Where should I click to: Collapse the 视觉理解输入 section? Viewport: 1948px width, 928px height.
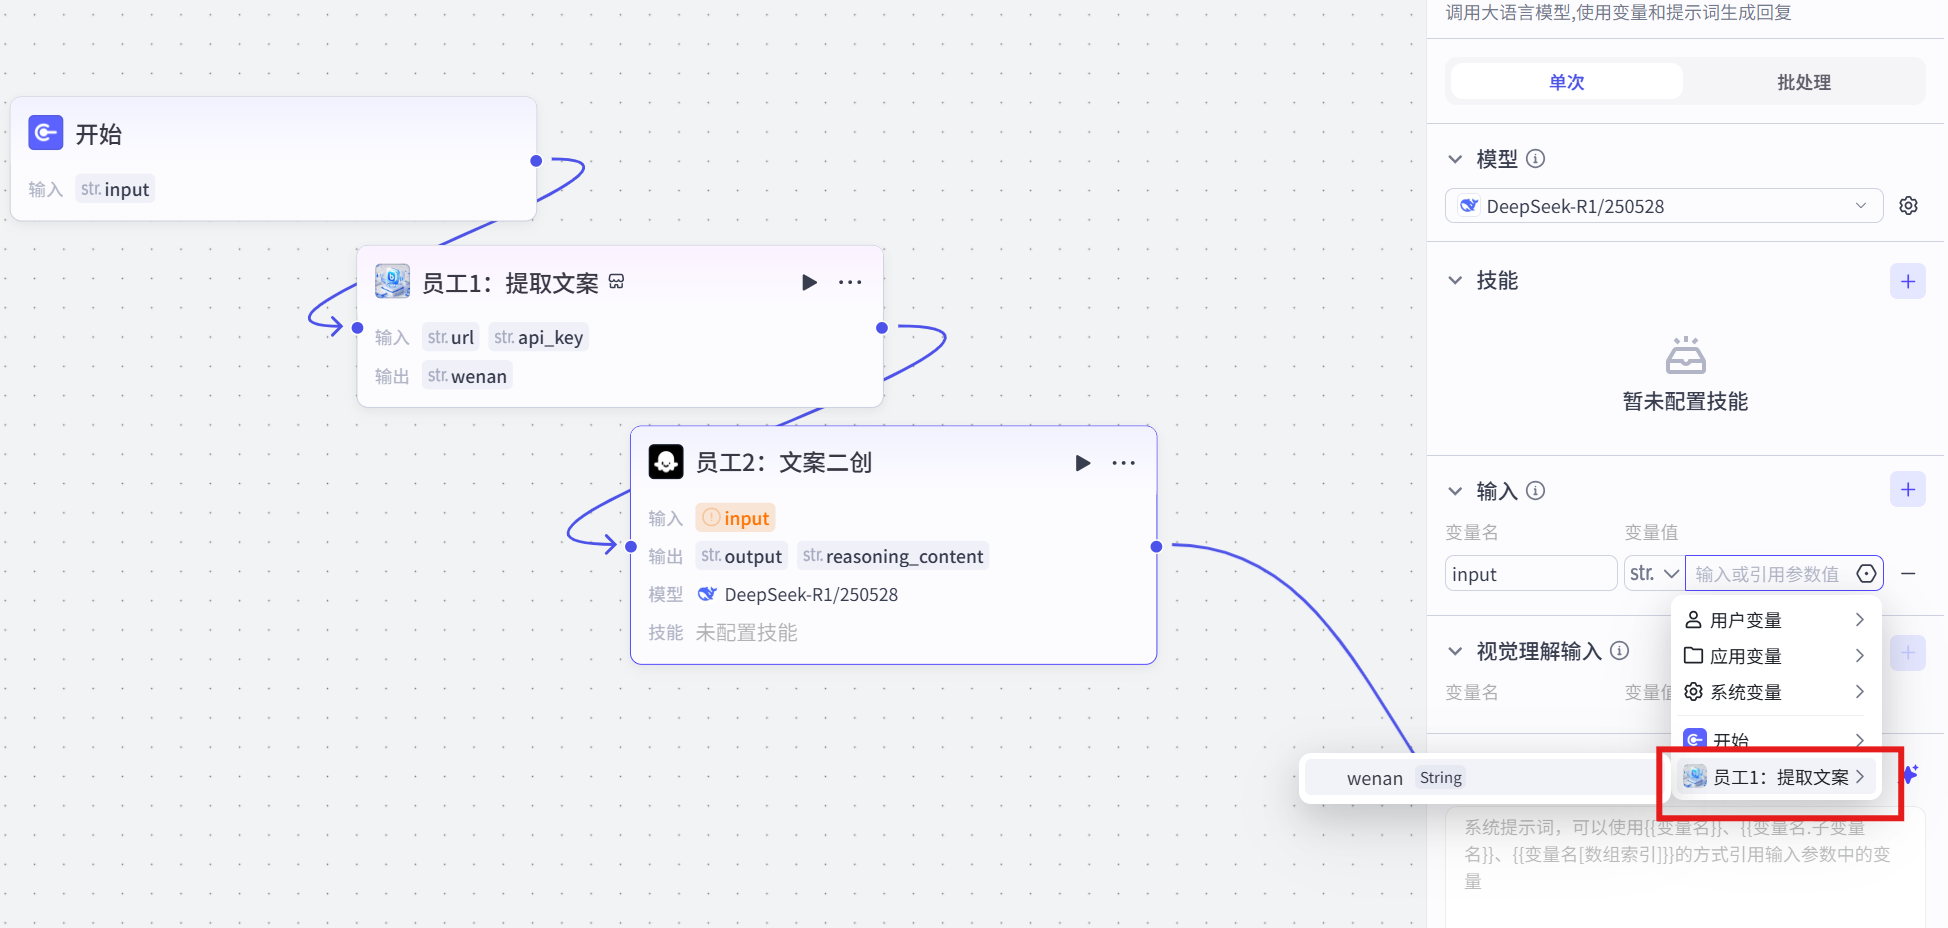(x=1456, y=652)
